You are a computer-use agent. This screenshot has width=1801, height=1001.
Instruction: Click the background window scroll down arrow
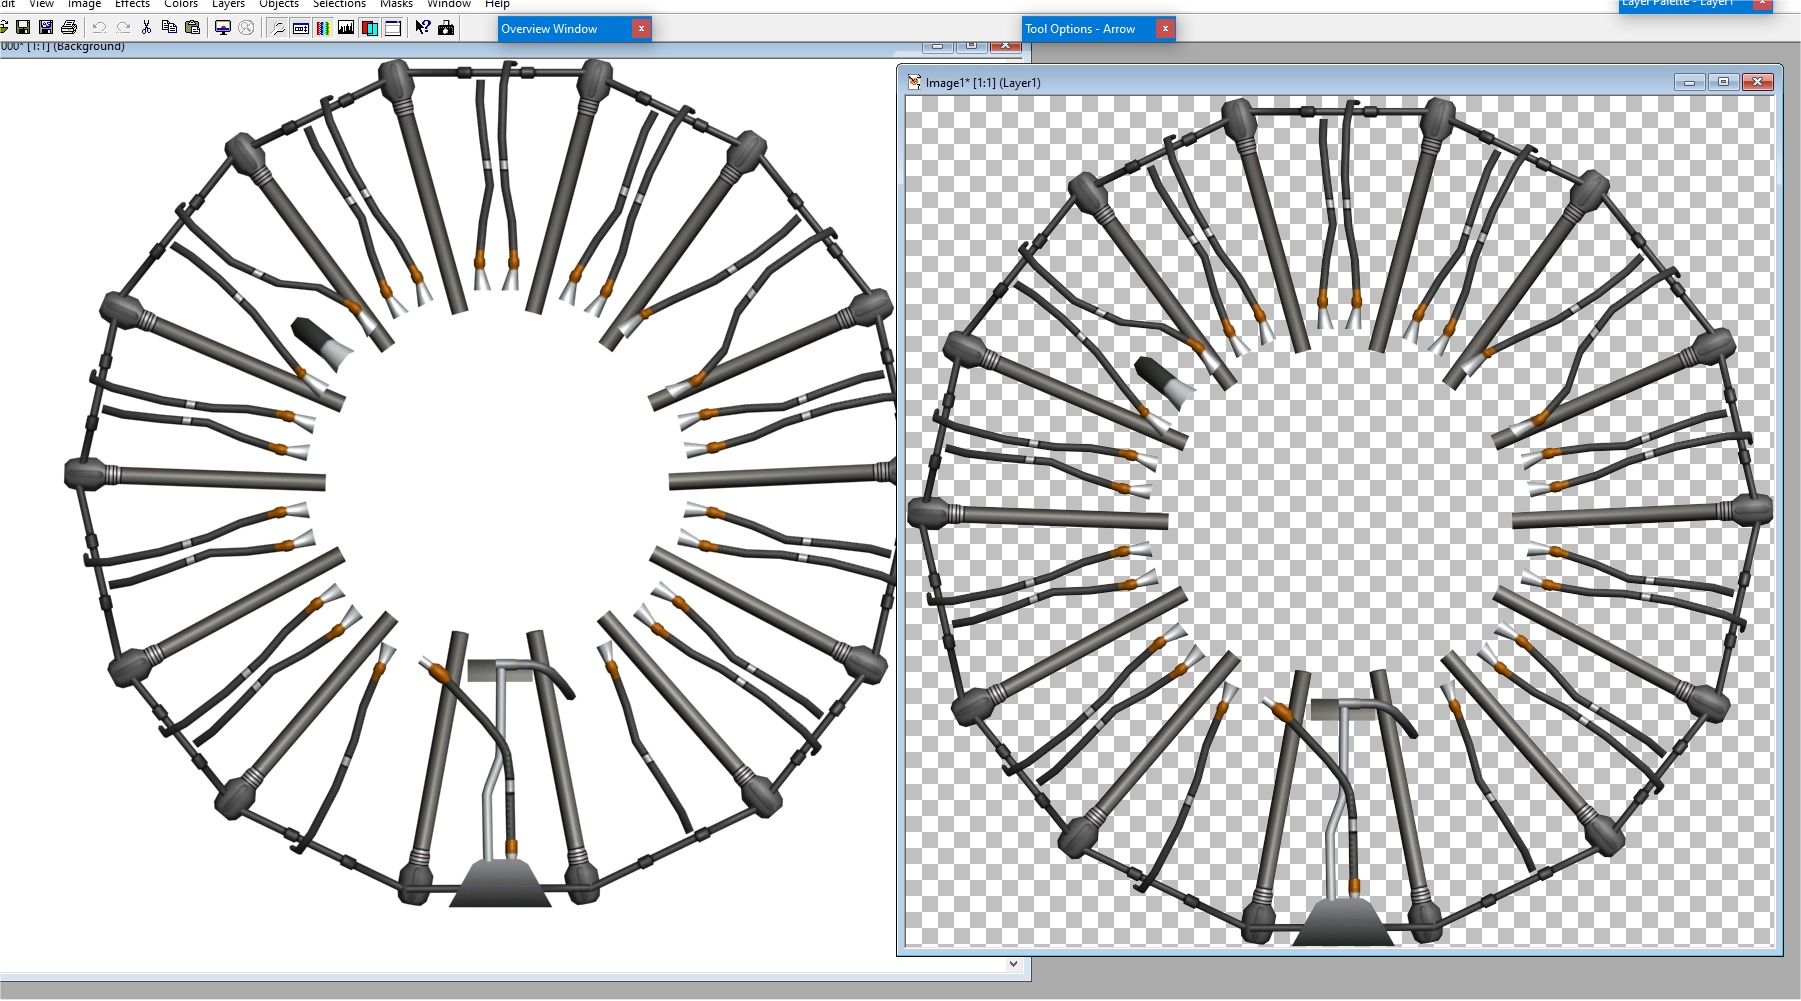pyautogui.click(x=1014, y=964)
